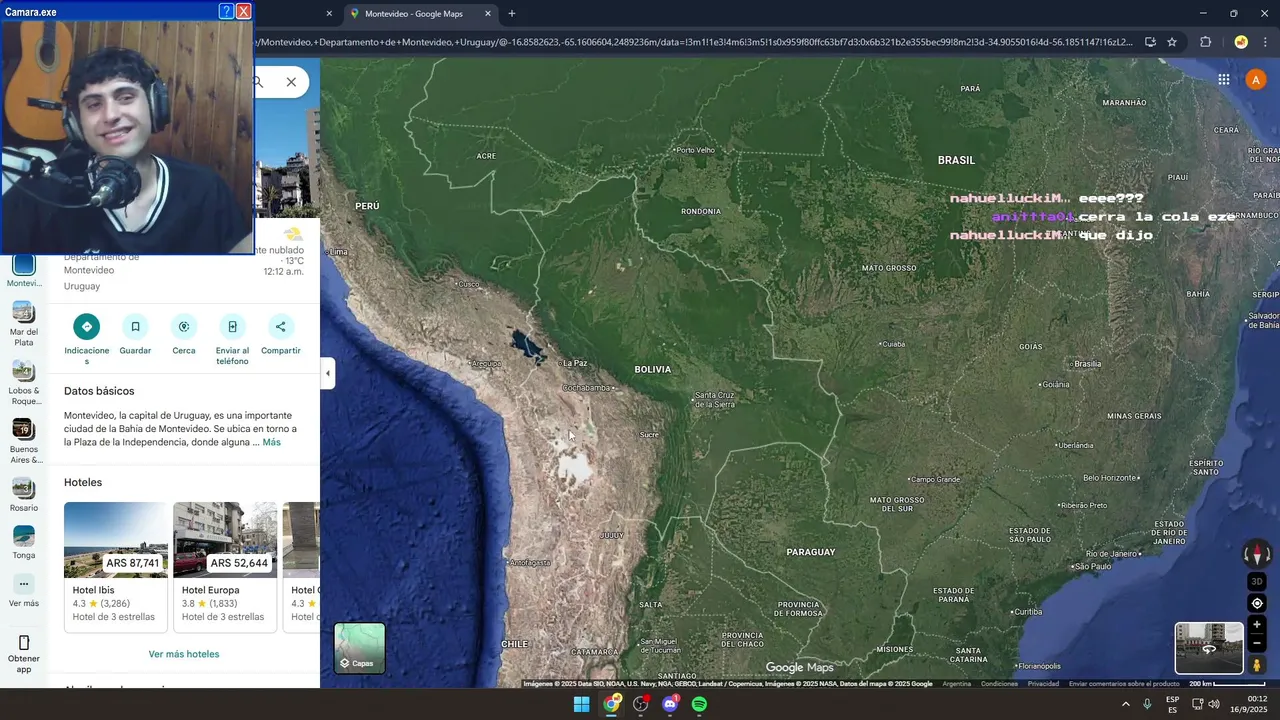
Task: Select the Campo Grande city label
Action: pyautogui.click(x=935, y=479)
